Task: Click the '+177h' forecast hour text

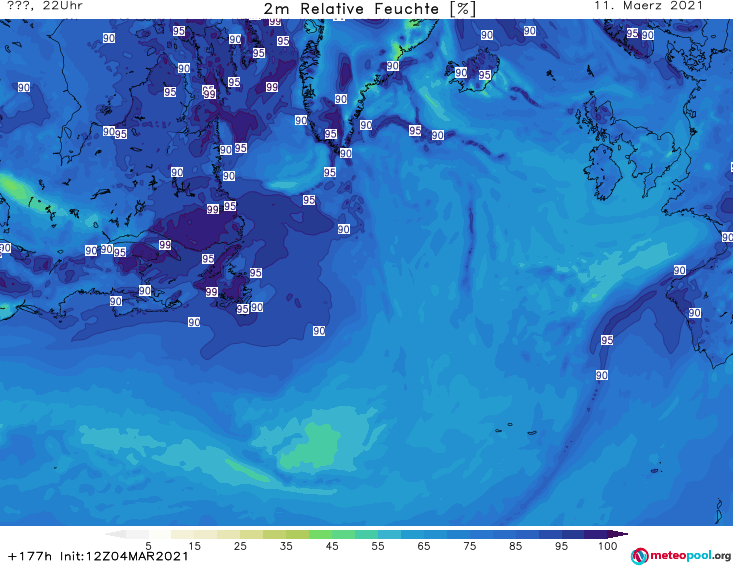Action: click(x=30, y=556)
